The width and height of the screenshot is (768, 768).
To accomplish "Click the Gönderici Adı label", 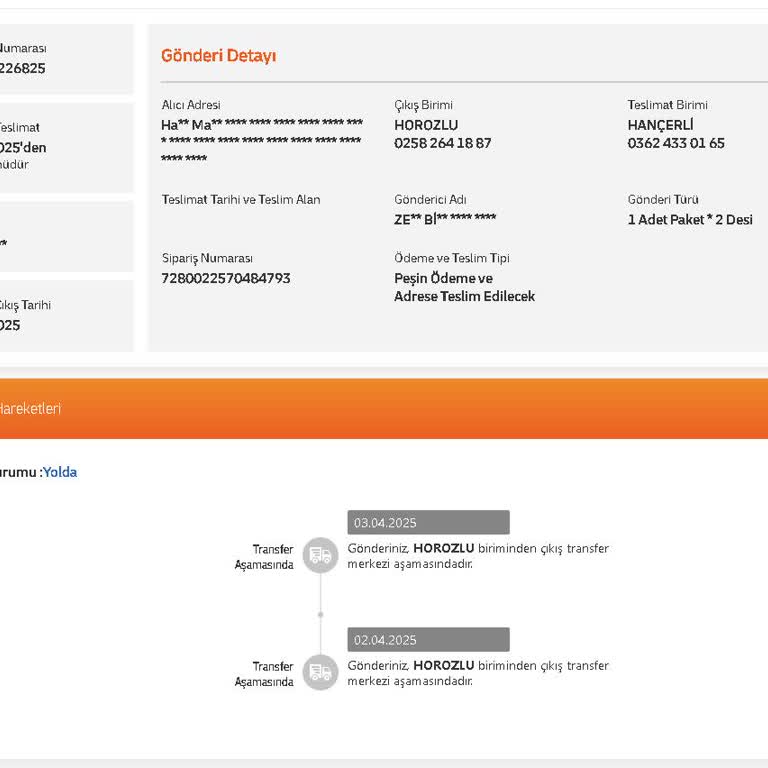I will 430,199.
